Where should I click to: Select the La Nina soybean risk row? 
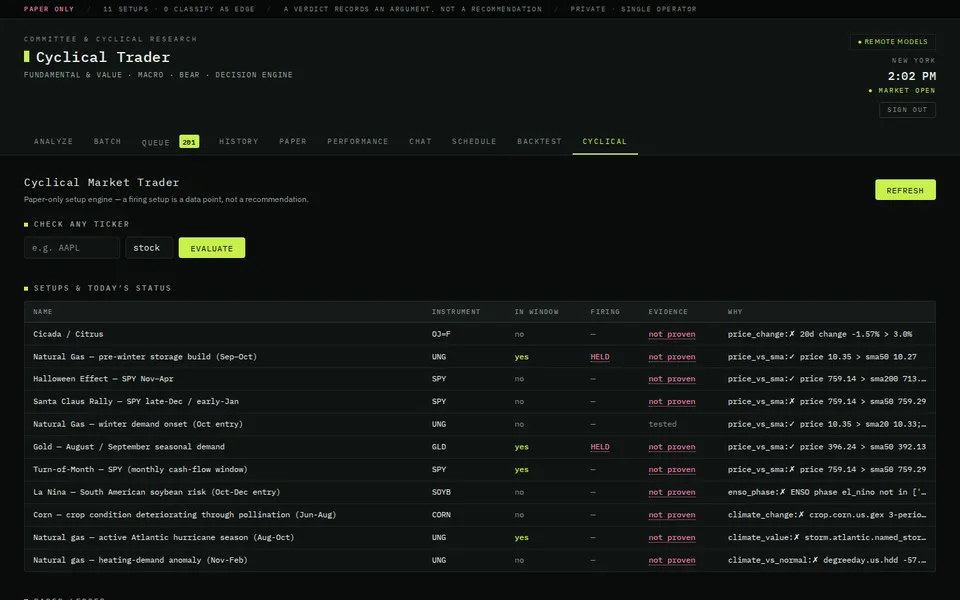[479, 492]
